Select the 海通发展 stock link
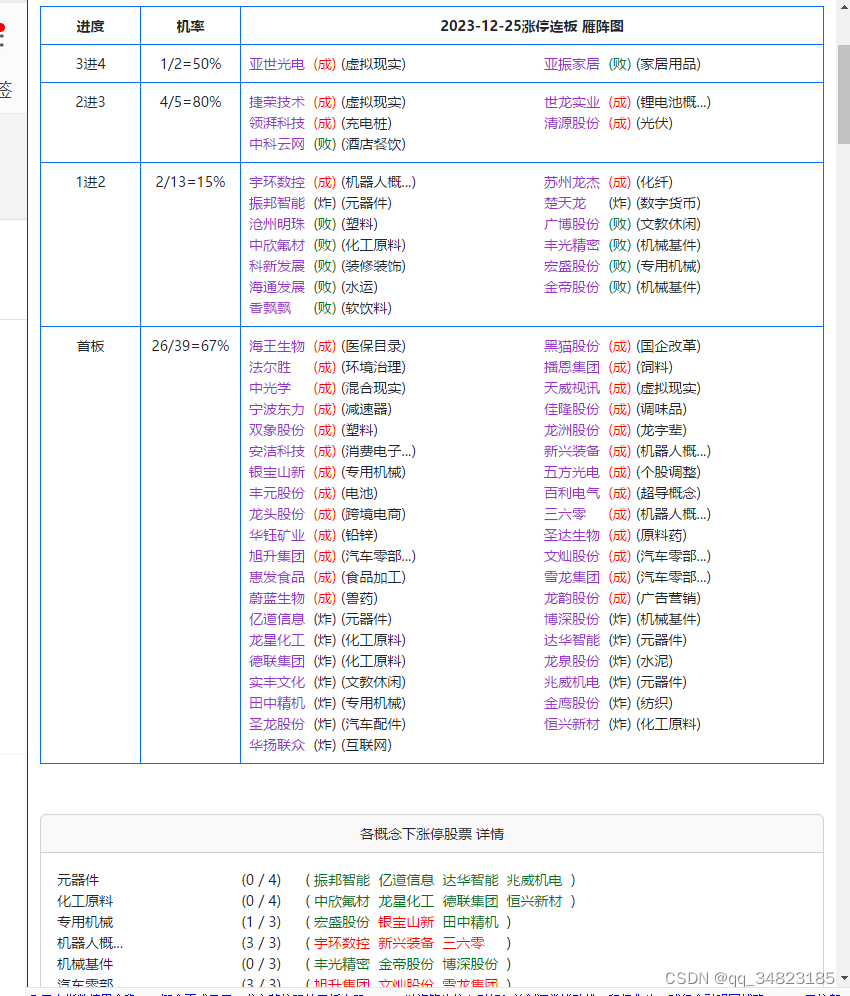This screenshot has height=996, width=850. tap(276, 287)
